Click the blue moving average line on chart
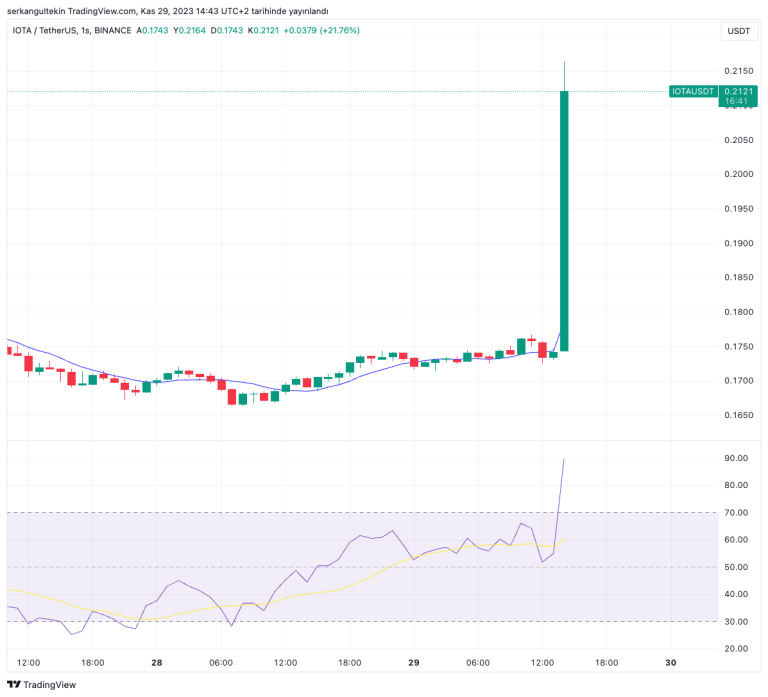This screenshot has width=768, height=697. 250,383
